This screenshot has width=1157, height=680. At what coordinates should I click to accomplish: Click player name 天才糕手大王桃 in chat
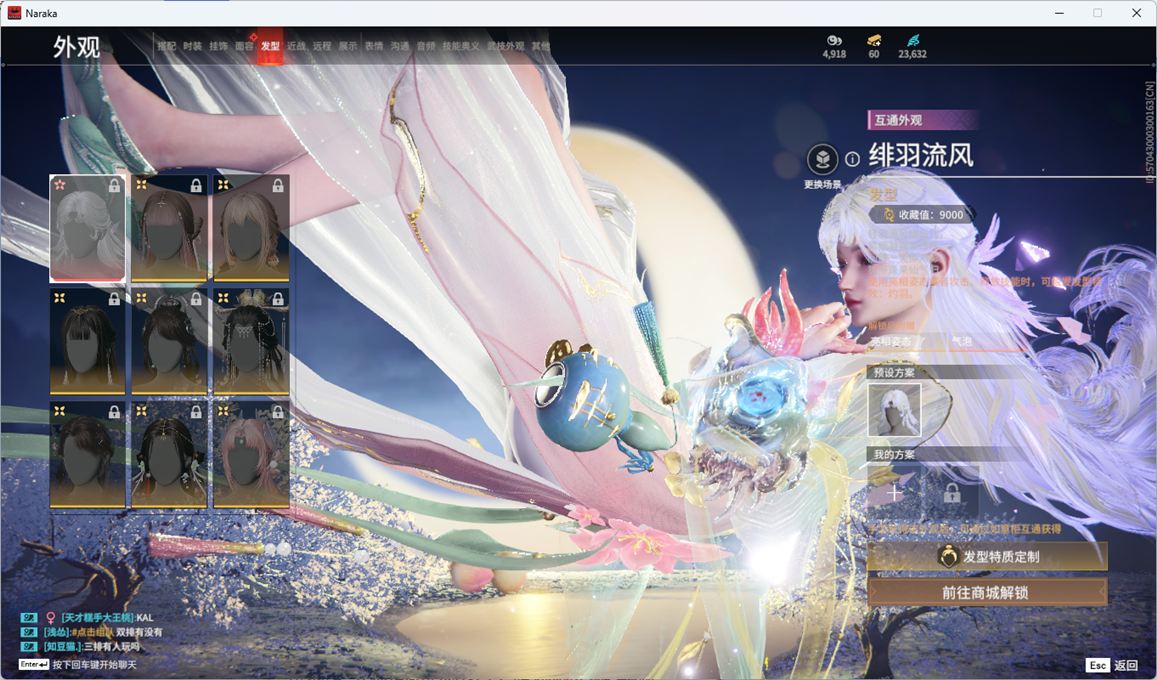[x=97, y=617]
